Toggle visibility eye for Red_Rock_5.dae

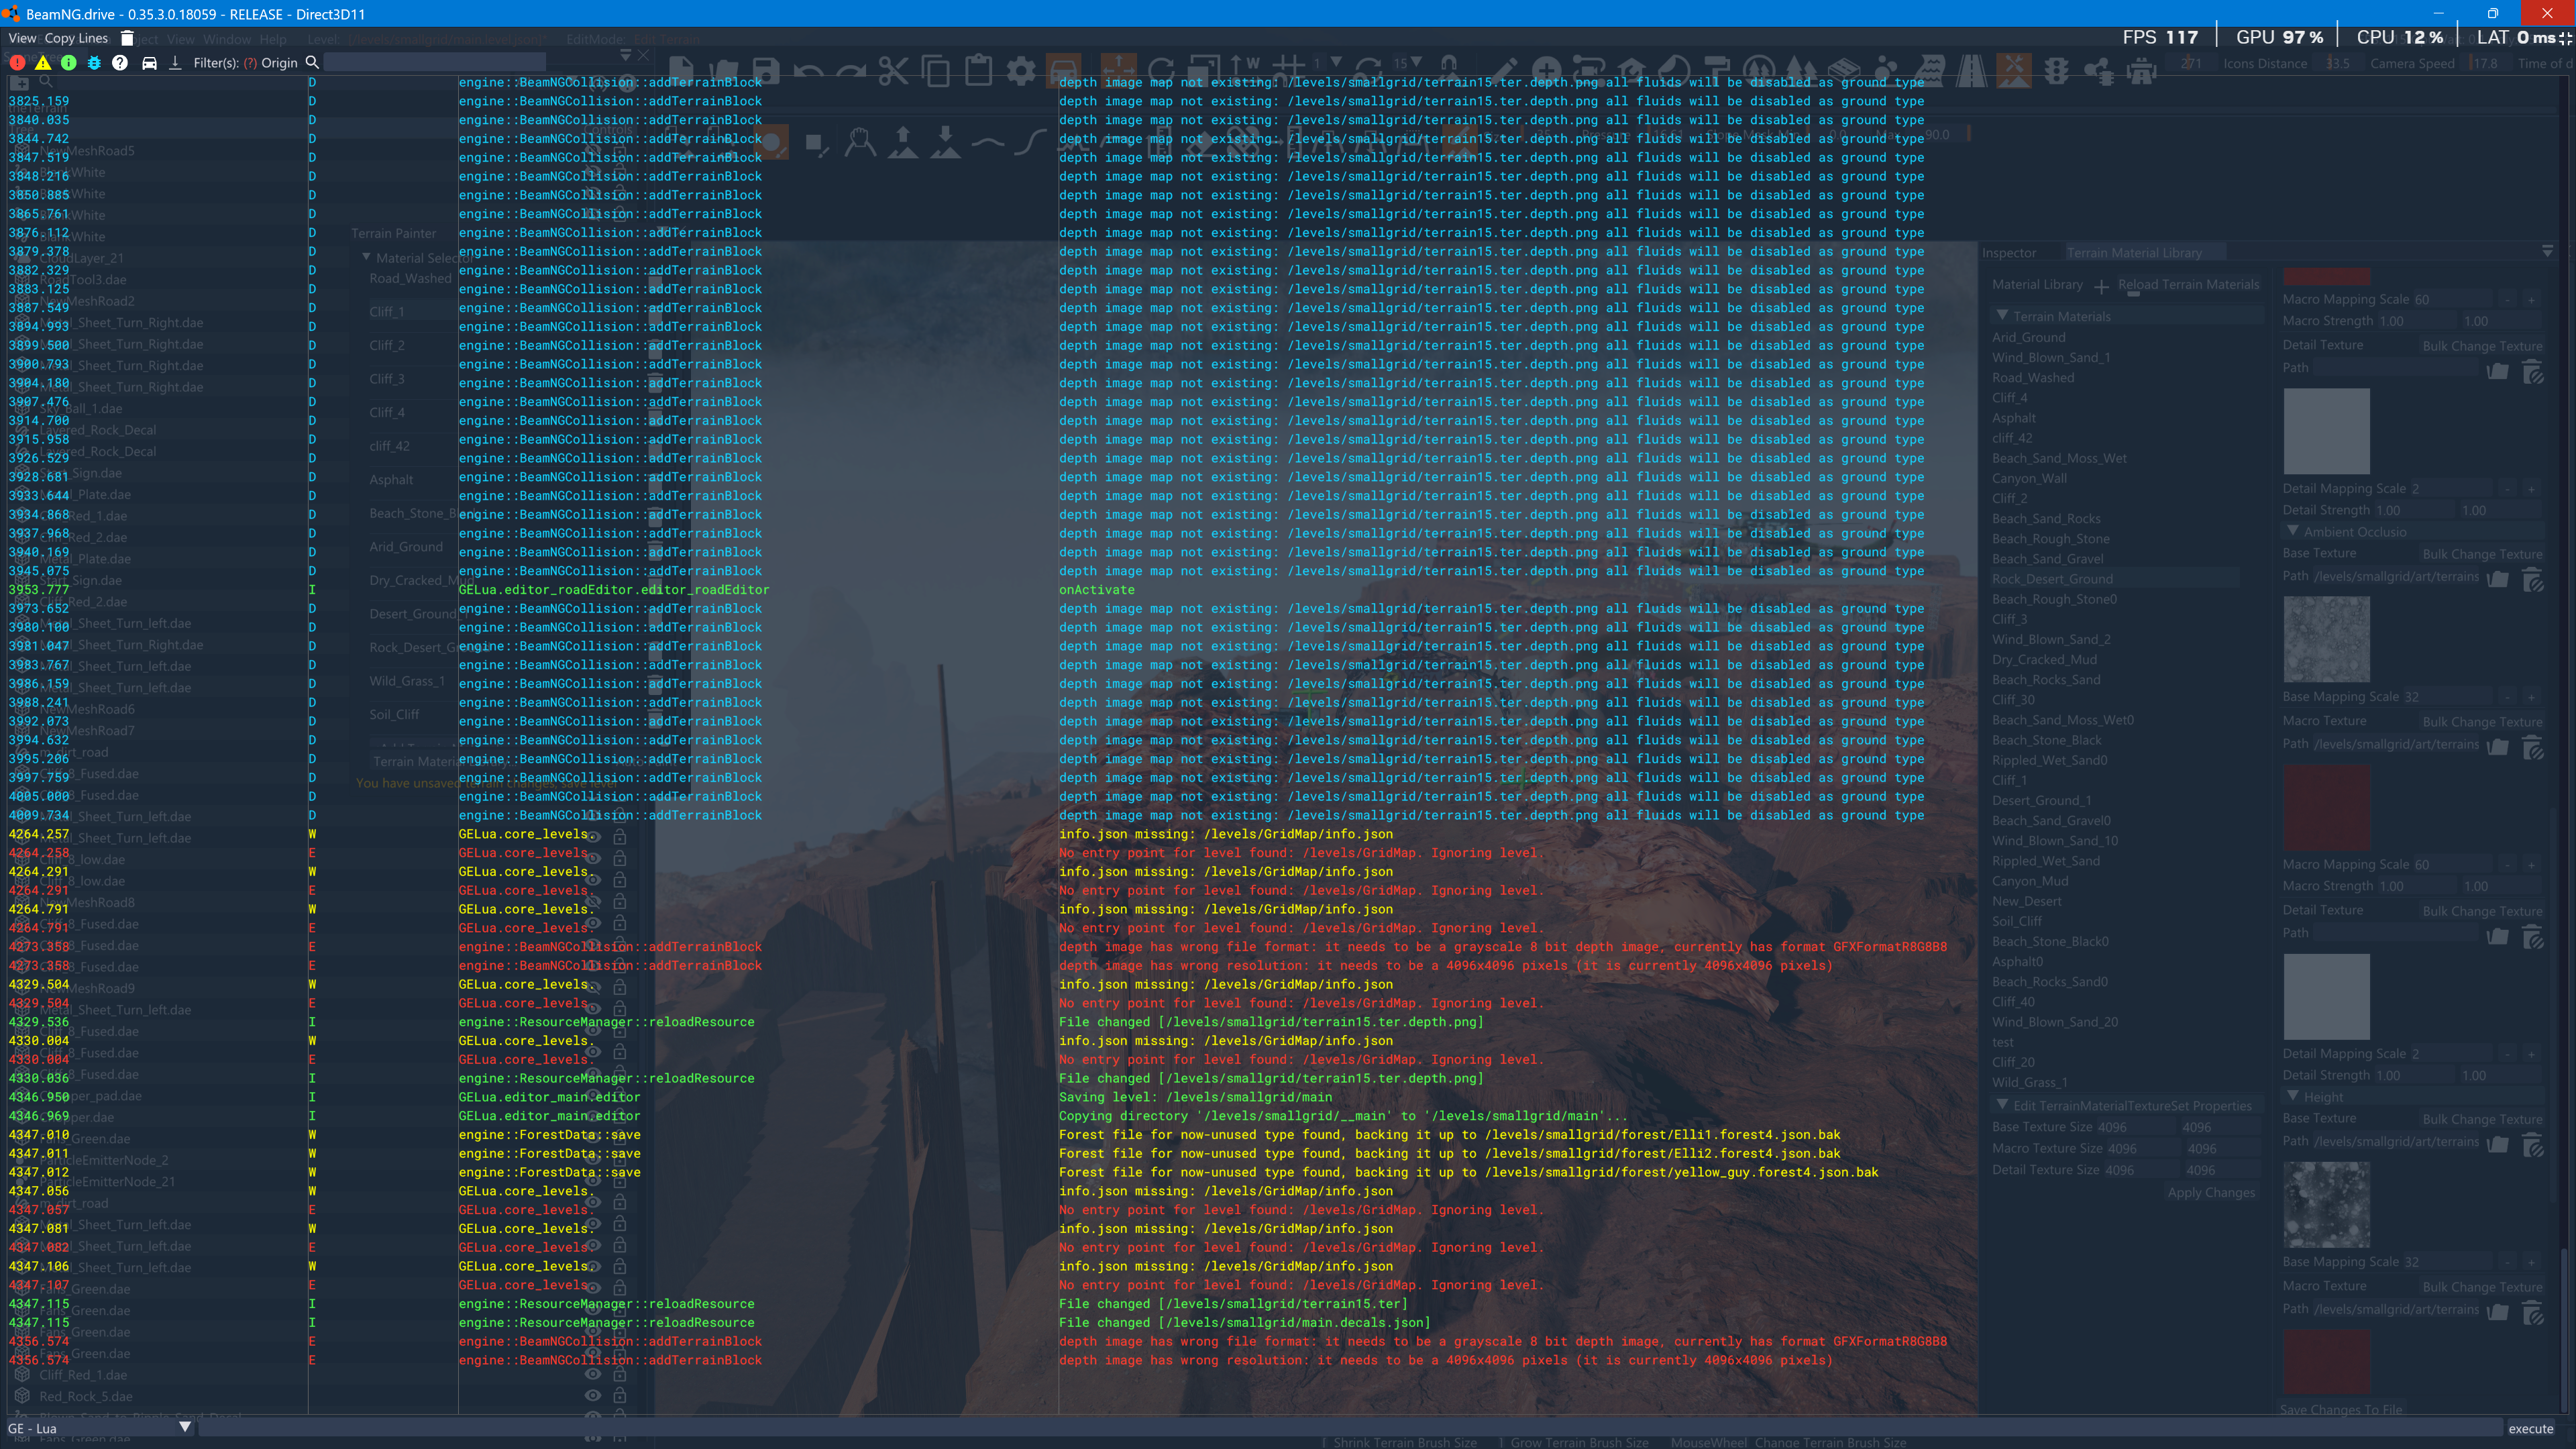(593, 1395)
